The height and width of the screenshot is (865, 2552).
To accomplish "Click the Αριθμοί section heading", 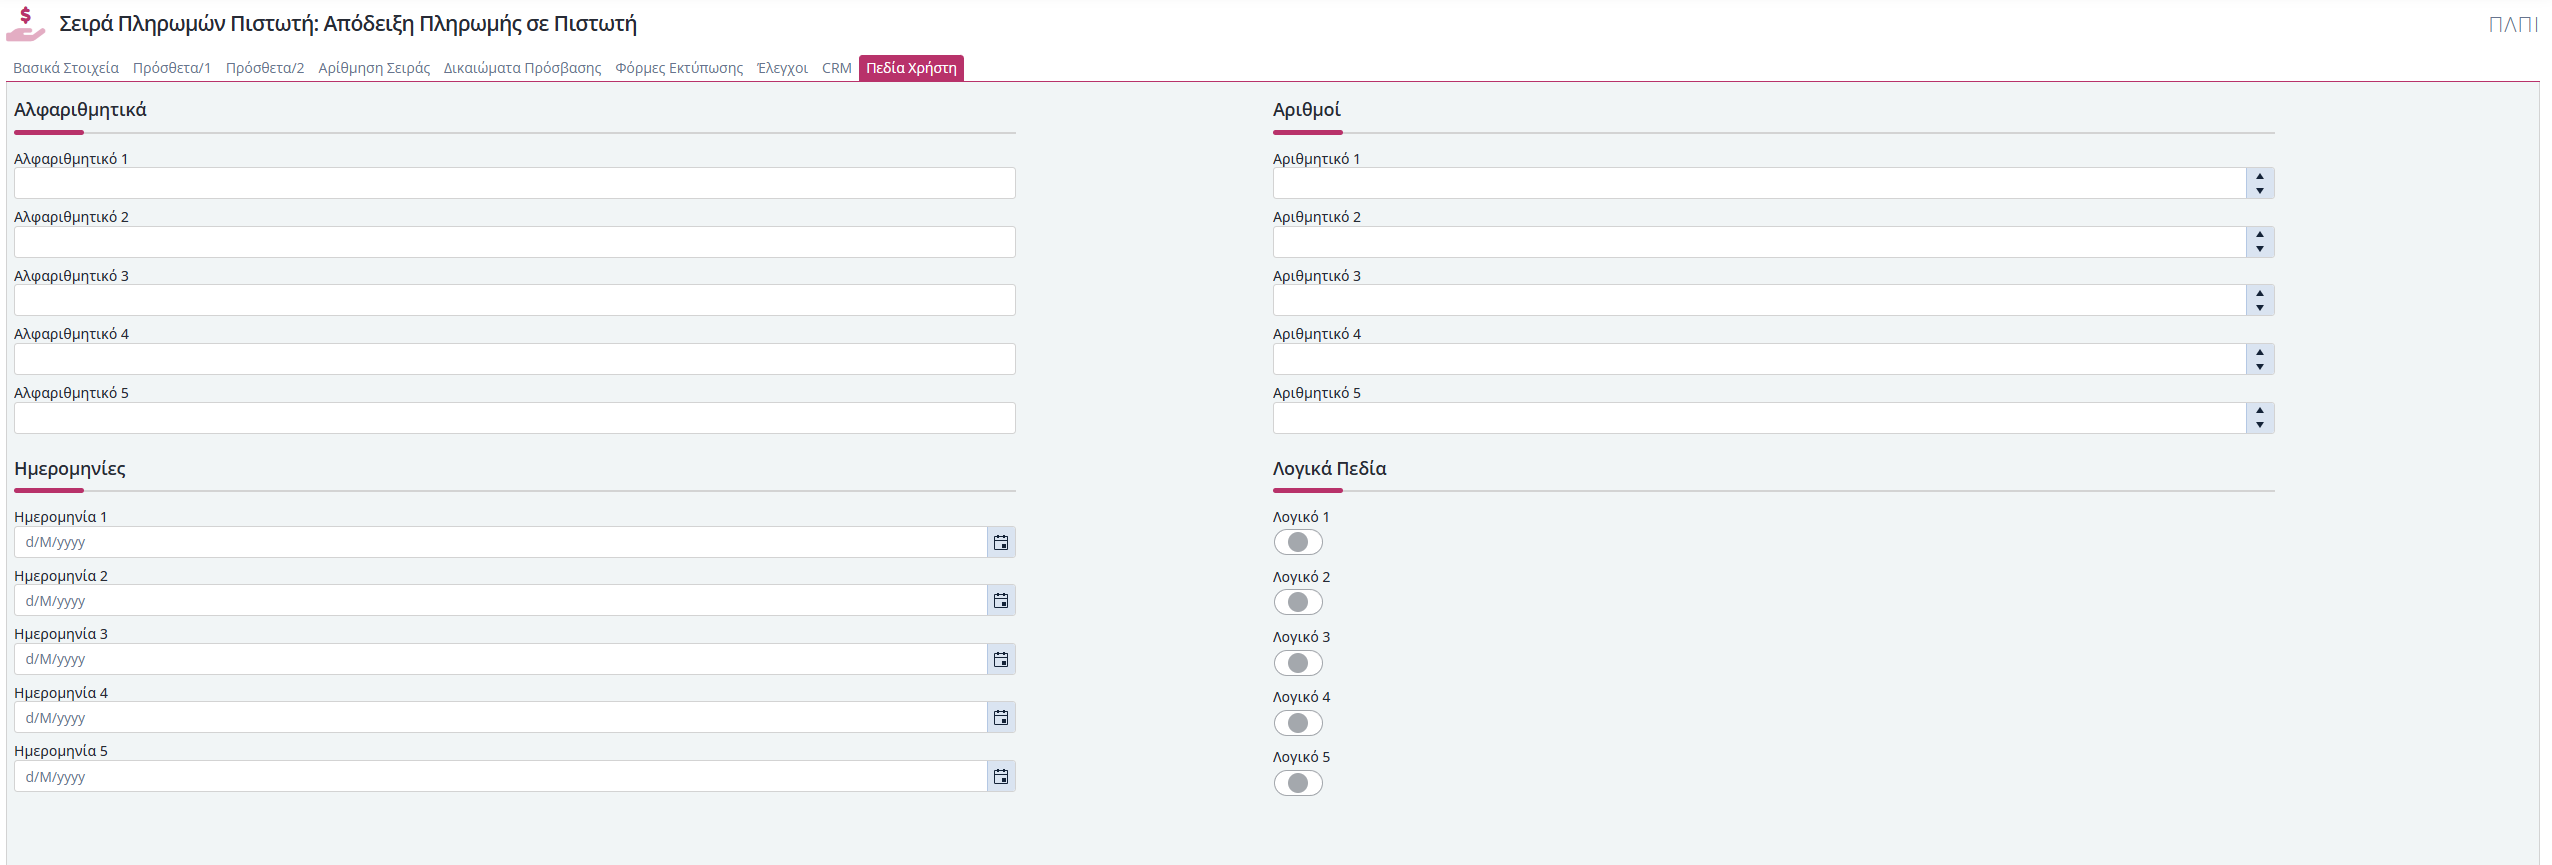I will (1306, 109).
